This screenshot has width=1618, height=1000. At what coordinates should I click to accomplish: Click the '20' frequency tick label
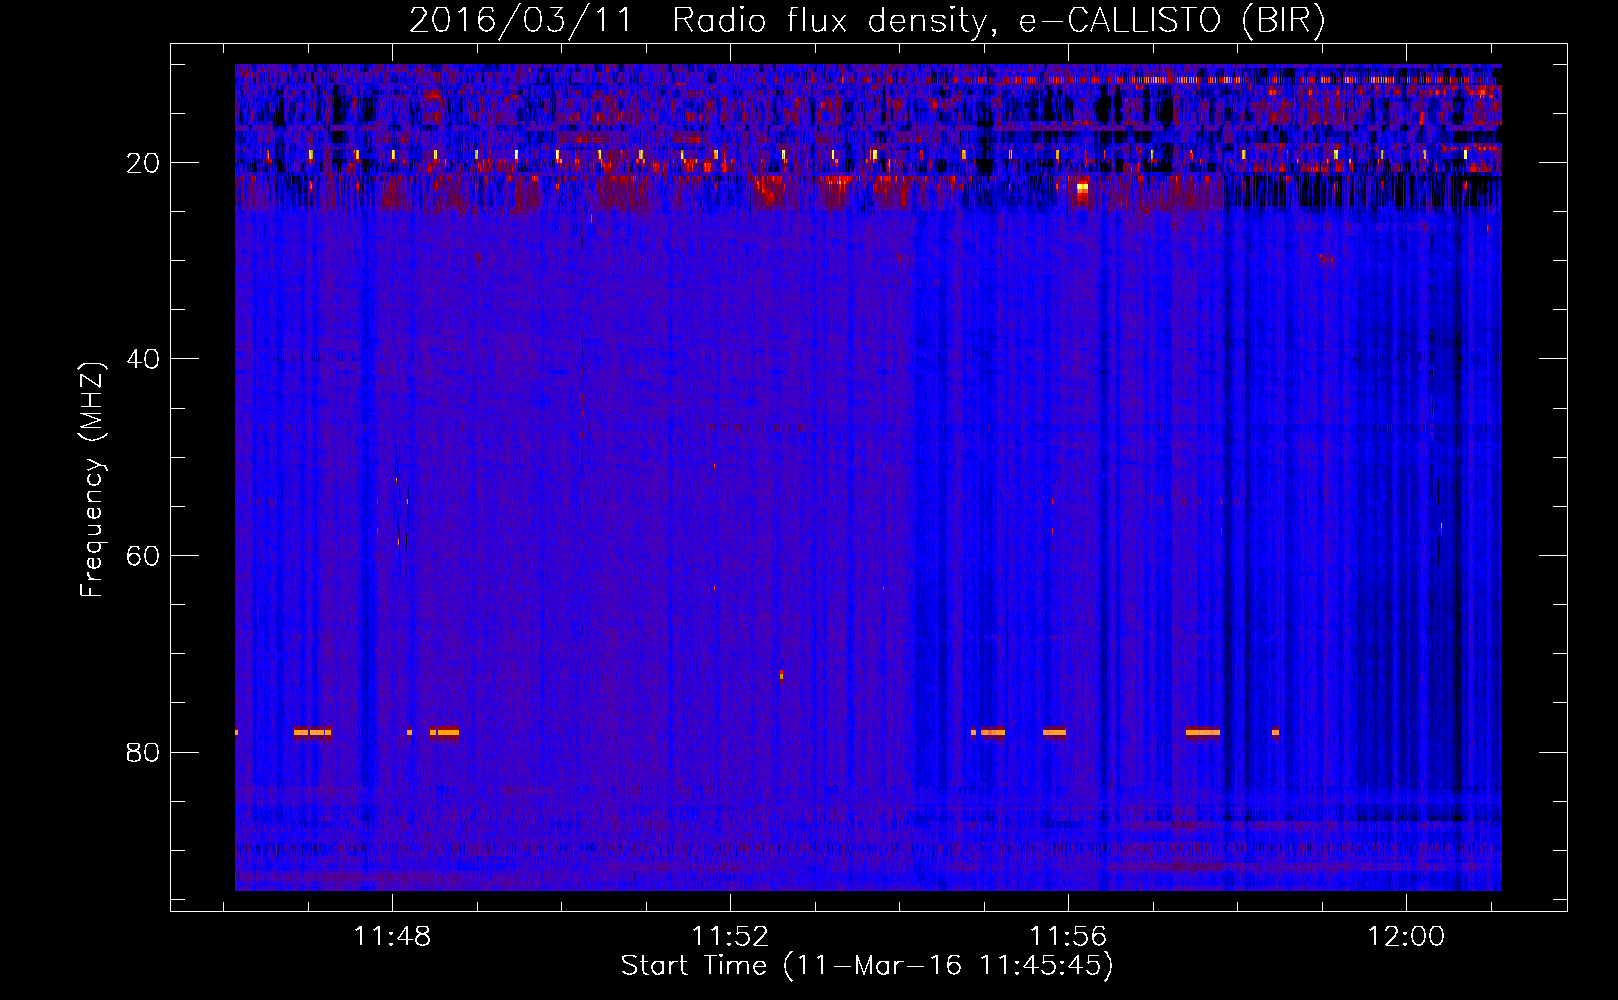coord(143,163)
